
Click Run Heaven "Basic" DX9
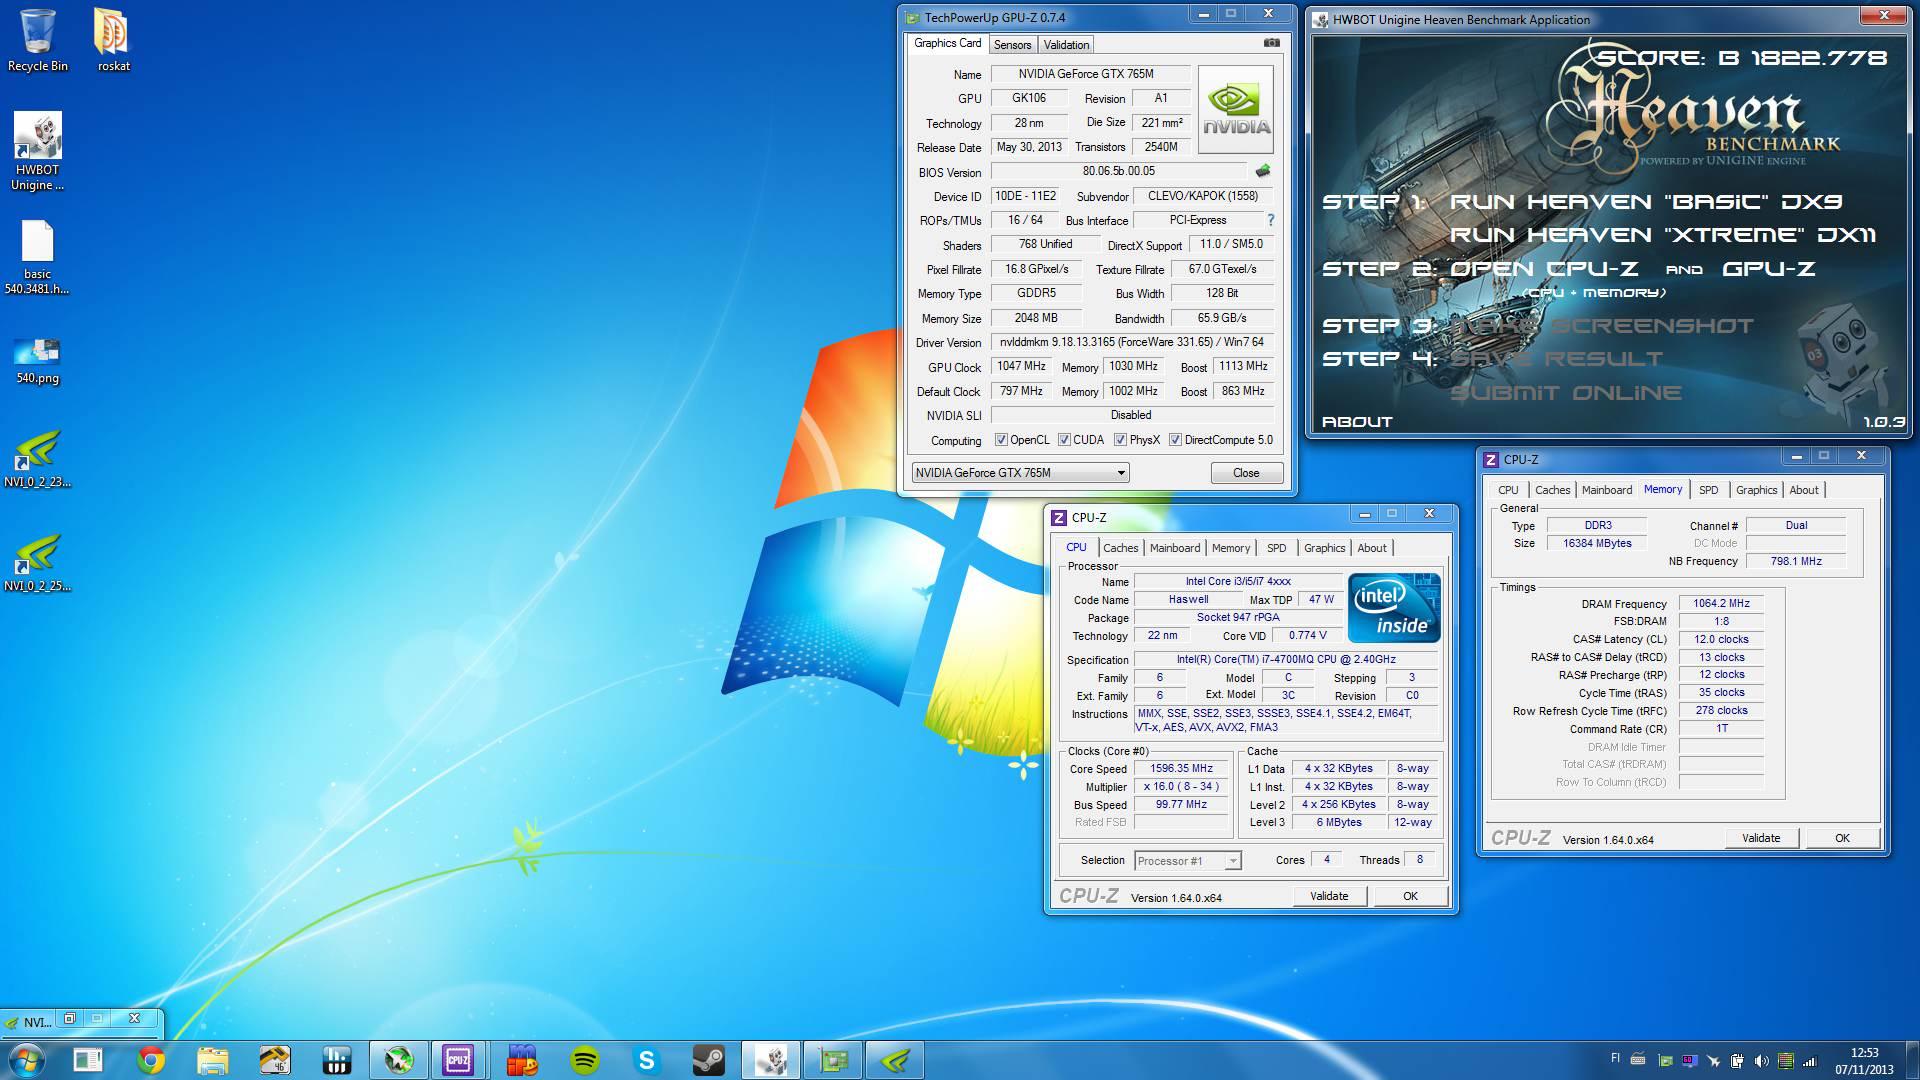point(1646,202)
